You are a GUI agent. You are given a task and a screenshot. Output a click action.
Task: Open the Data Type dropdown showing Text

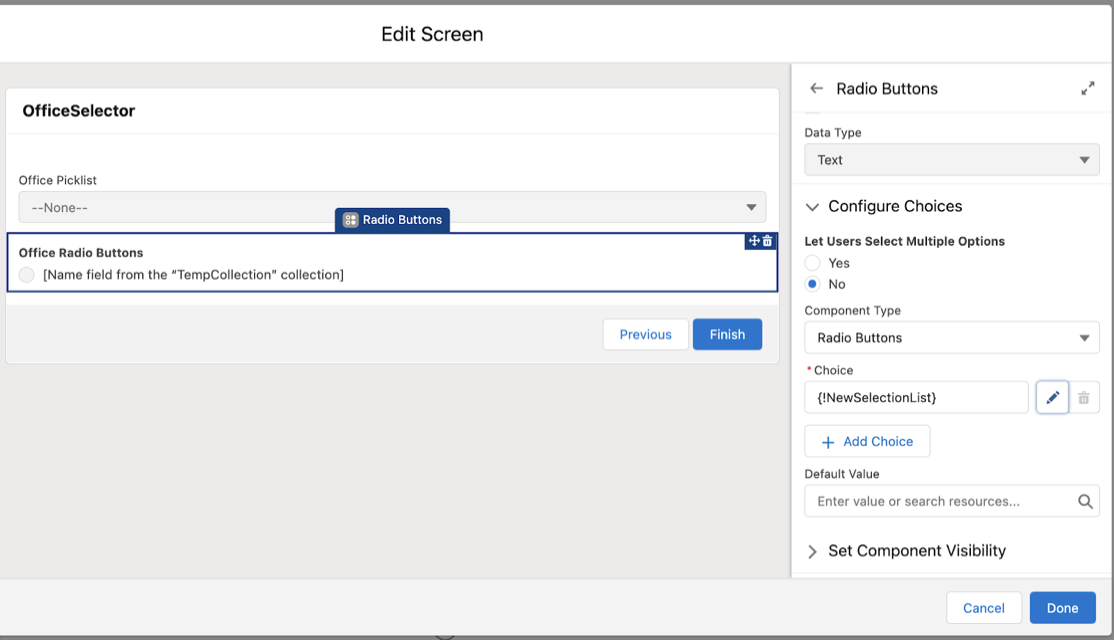point(951,159)
